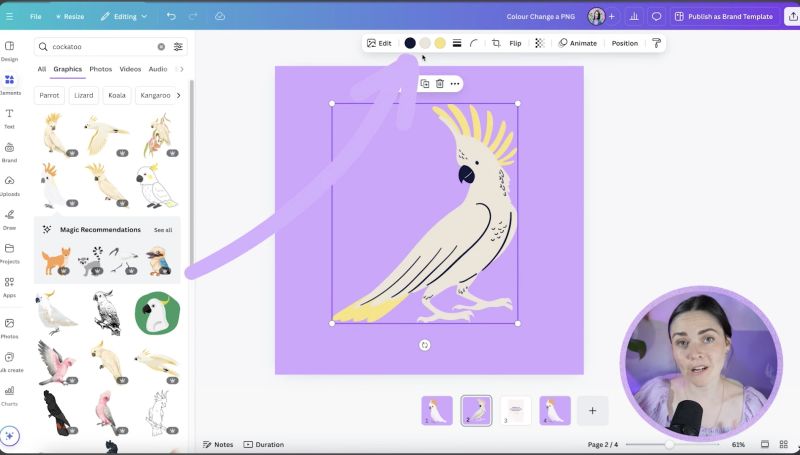Show more tabs with the arrow
Viewport: 800px width, 455px height.
pyautogui.click(x=181, y=69)
